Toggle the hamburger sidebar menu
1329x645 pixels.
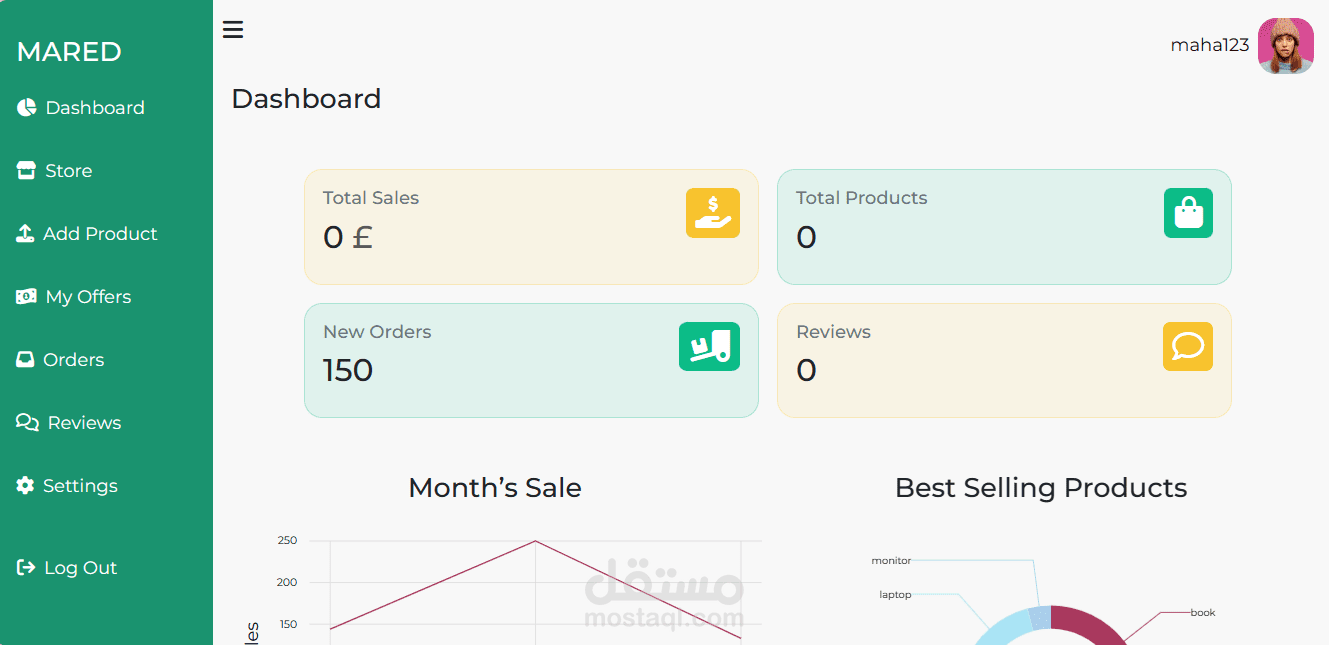point(233,30)
